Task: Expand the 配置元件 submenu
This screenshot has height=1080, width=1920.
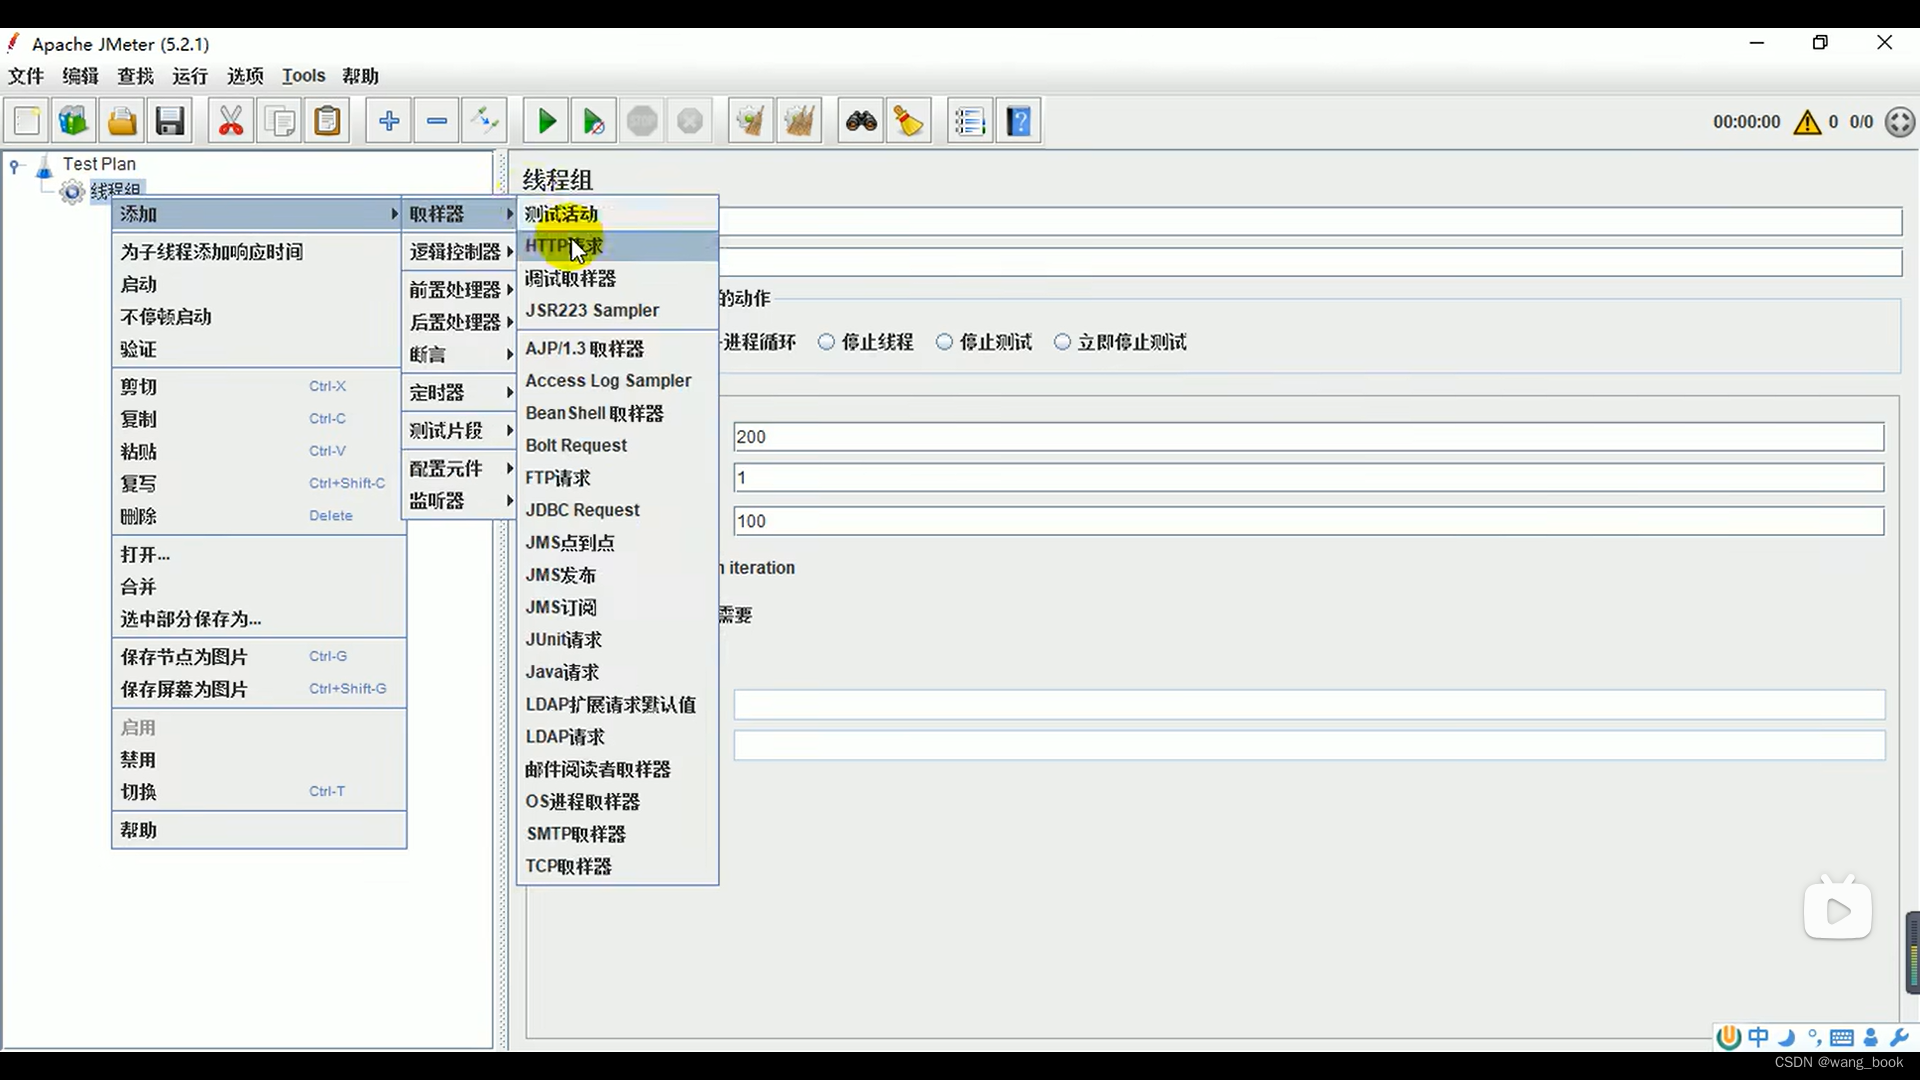Action: (x=459, y=469)
